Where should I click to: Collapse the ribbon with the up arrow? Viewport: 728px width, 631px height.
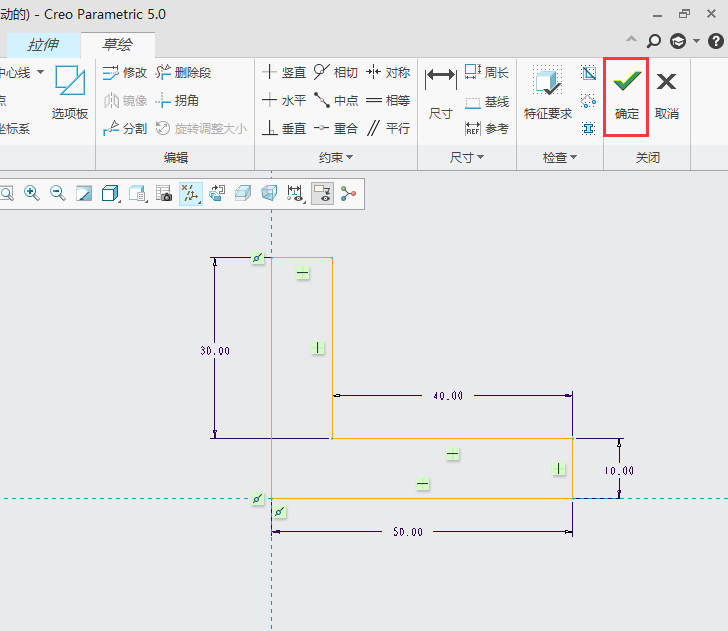[631, 39]
